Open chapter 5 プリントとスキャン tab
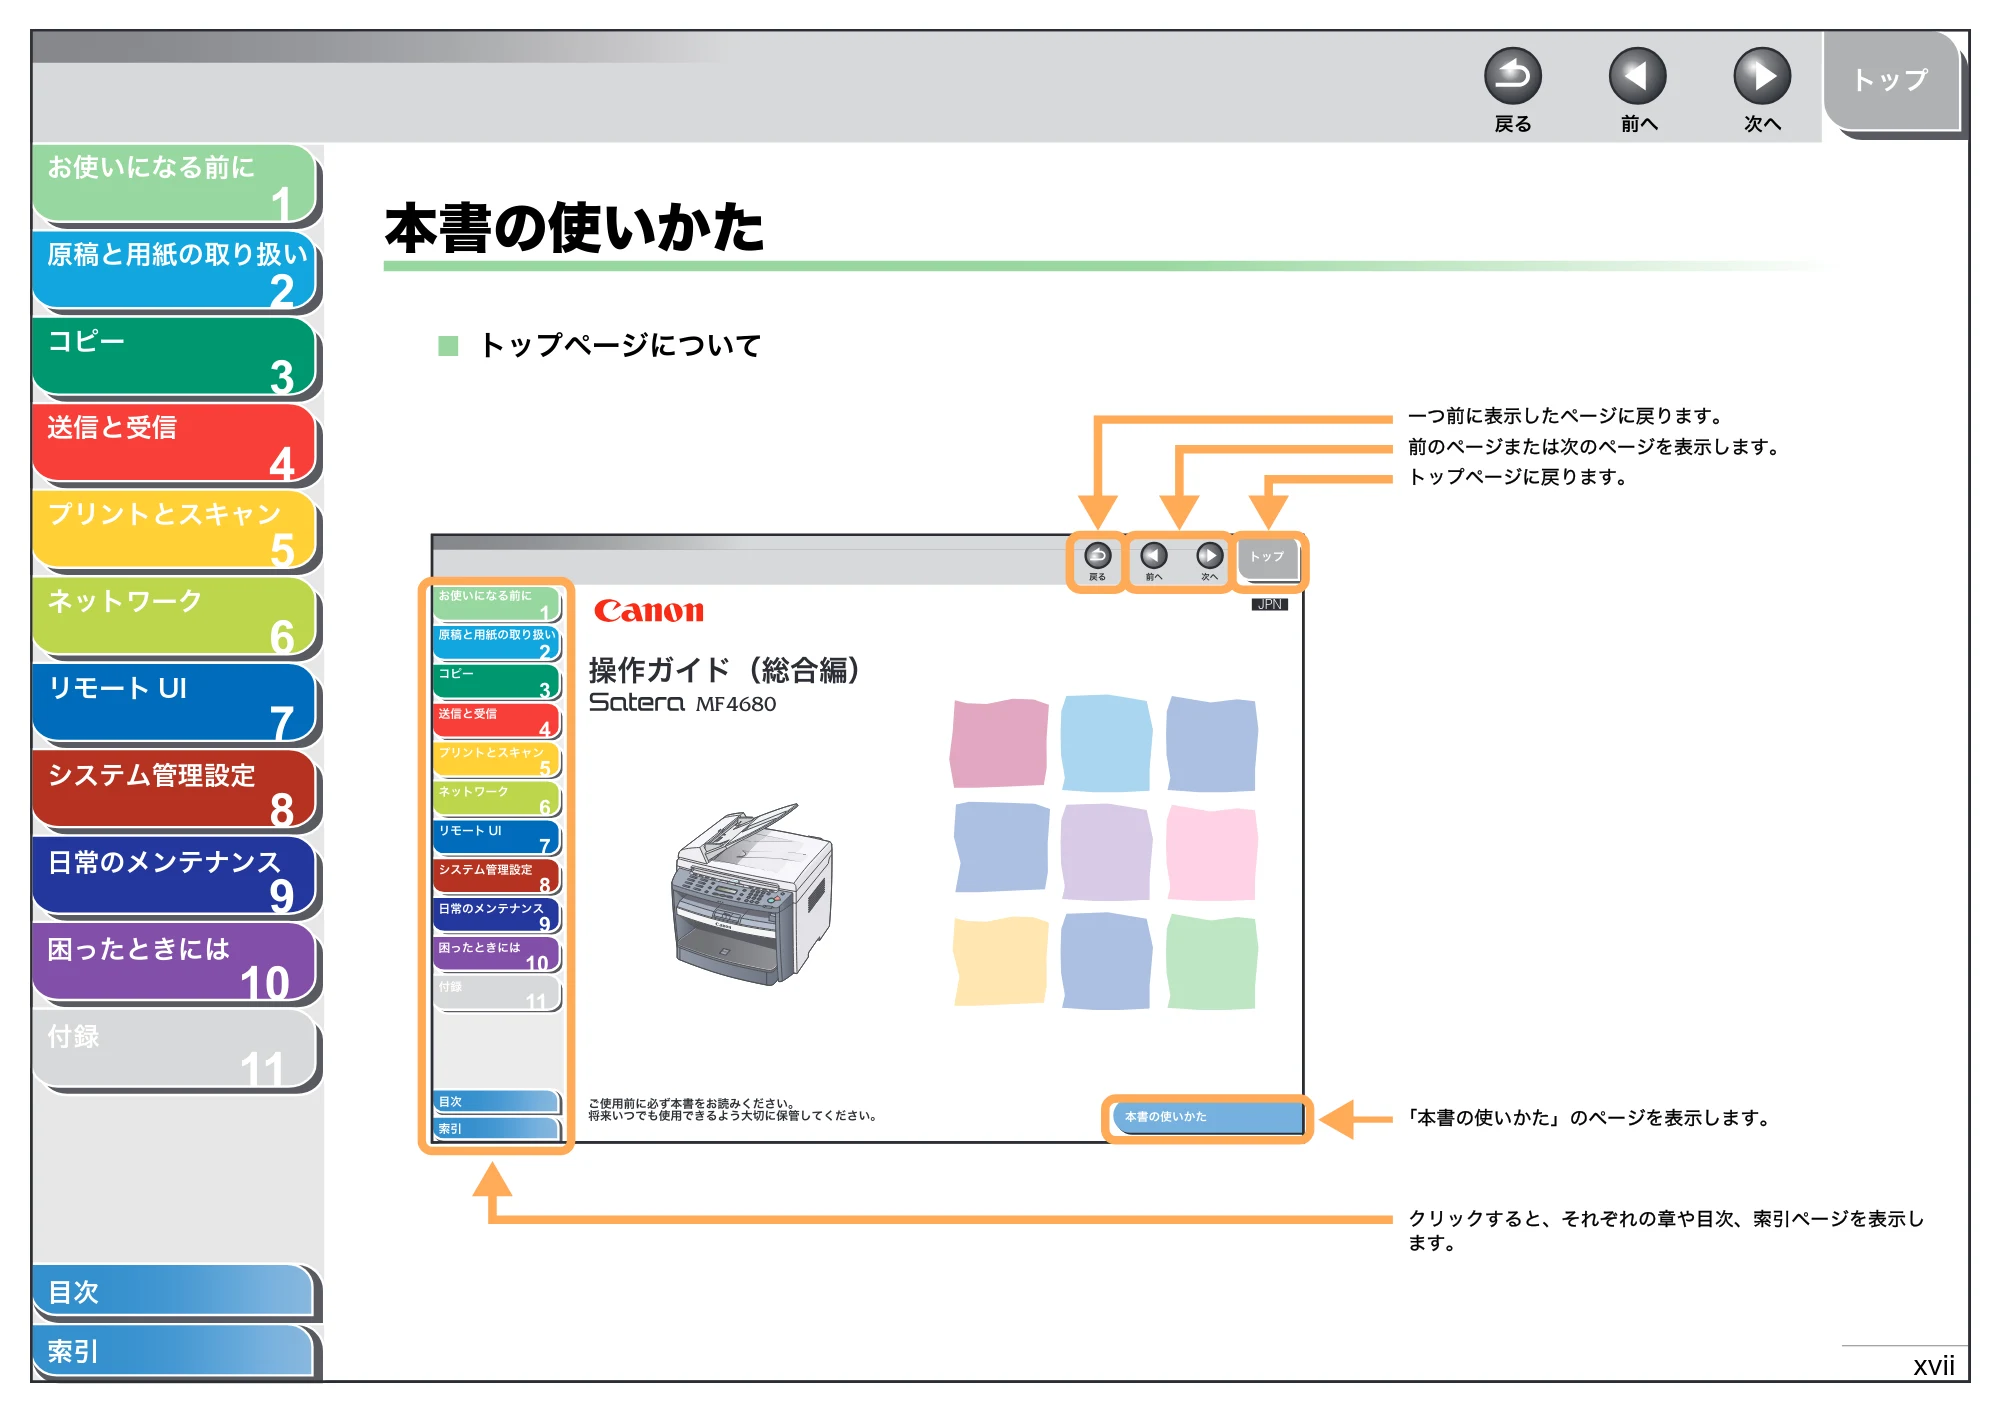This screenshot has width=2000, height=1414. tap(175, 530)
